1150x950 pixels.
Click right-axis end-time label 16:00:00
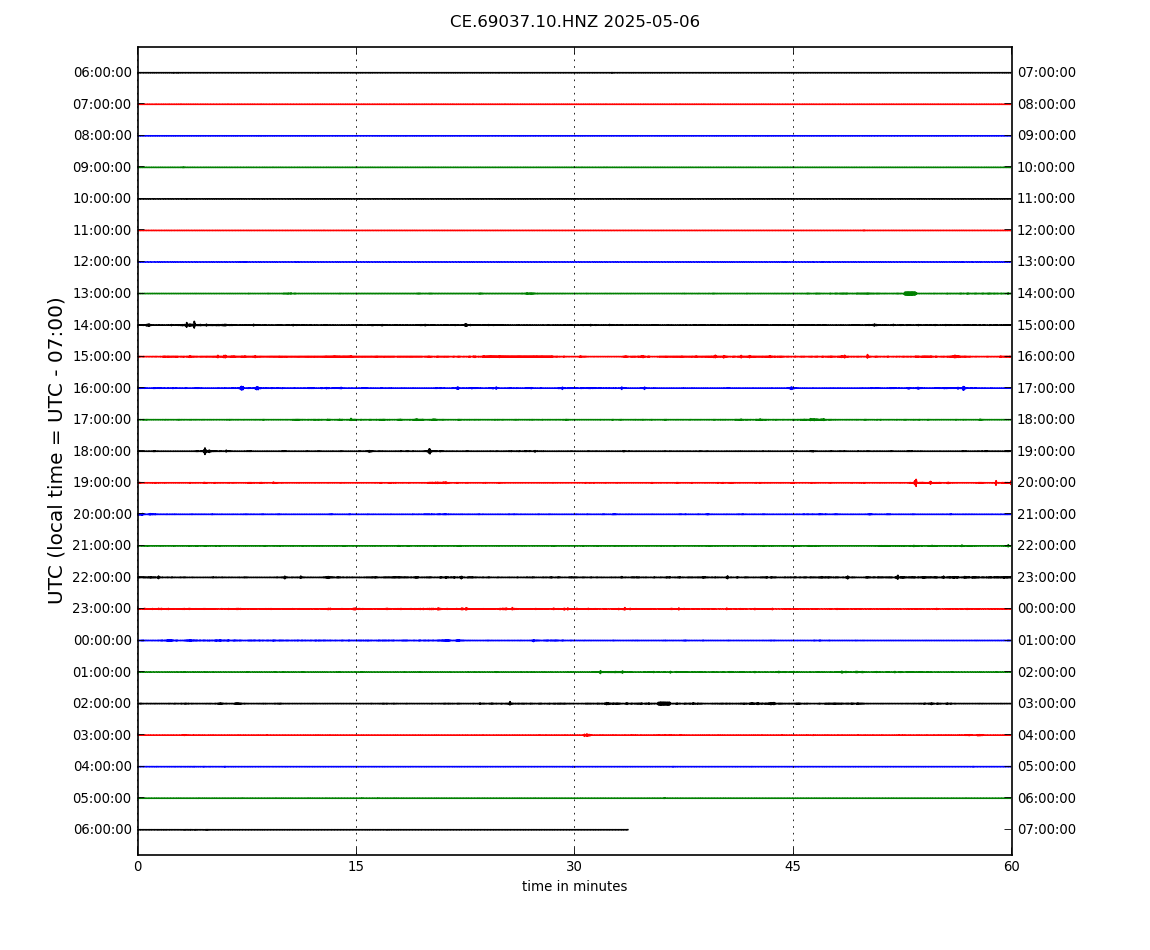pos(1047,357)
